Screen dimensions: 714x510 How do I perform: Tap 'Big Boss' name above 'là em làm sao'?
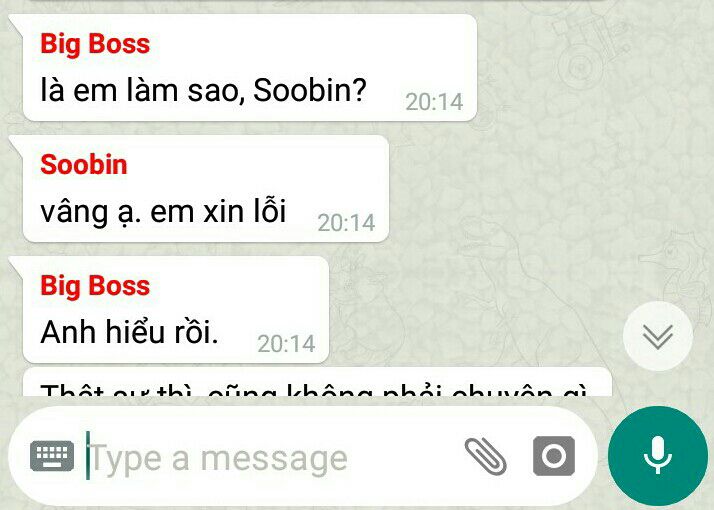(x=95, y=44)
